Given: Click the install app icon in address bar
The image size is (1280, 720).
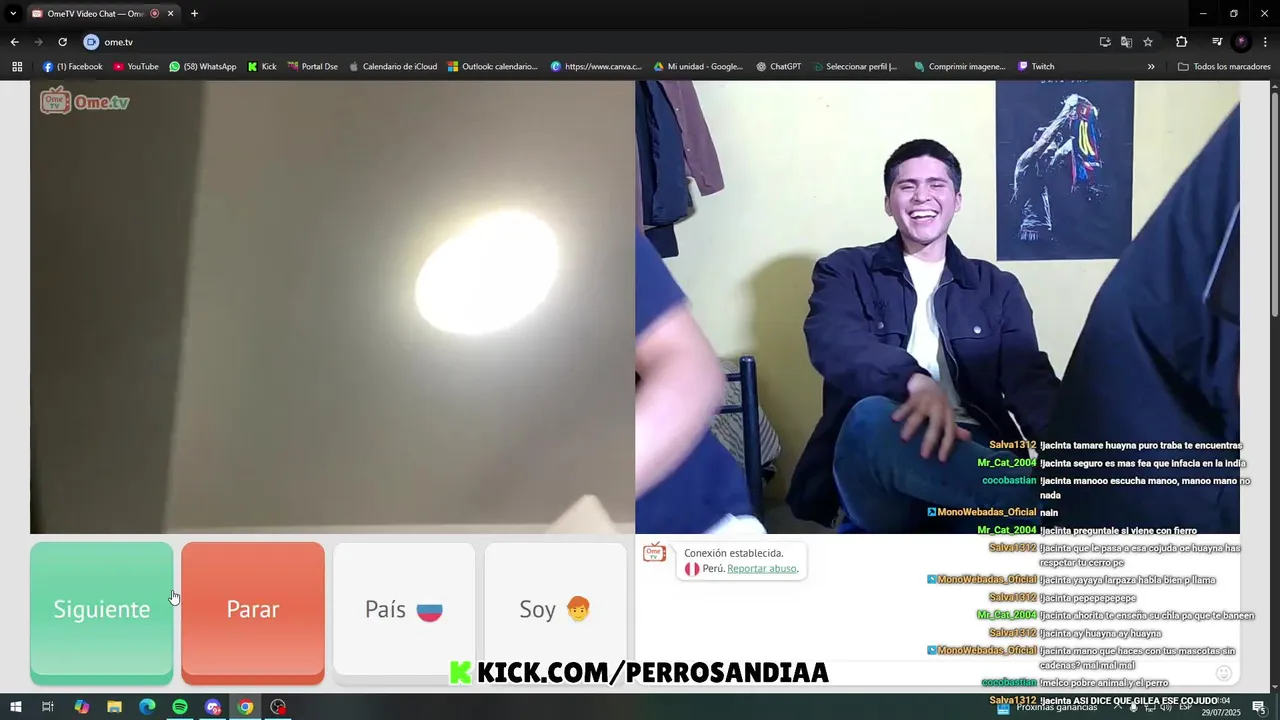Looking at the screenshot, I should [x=1105, y=42].
